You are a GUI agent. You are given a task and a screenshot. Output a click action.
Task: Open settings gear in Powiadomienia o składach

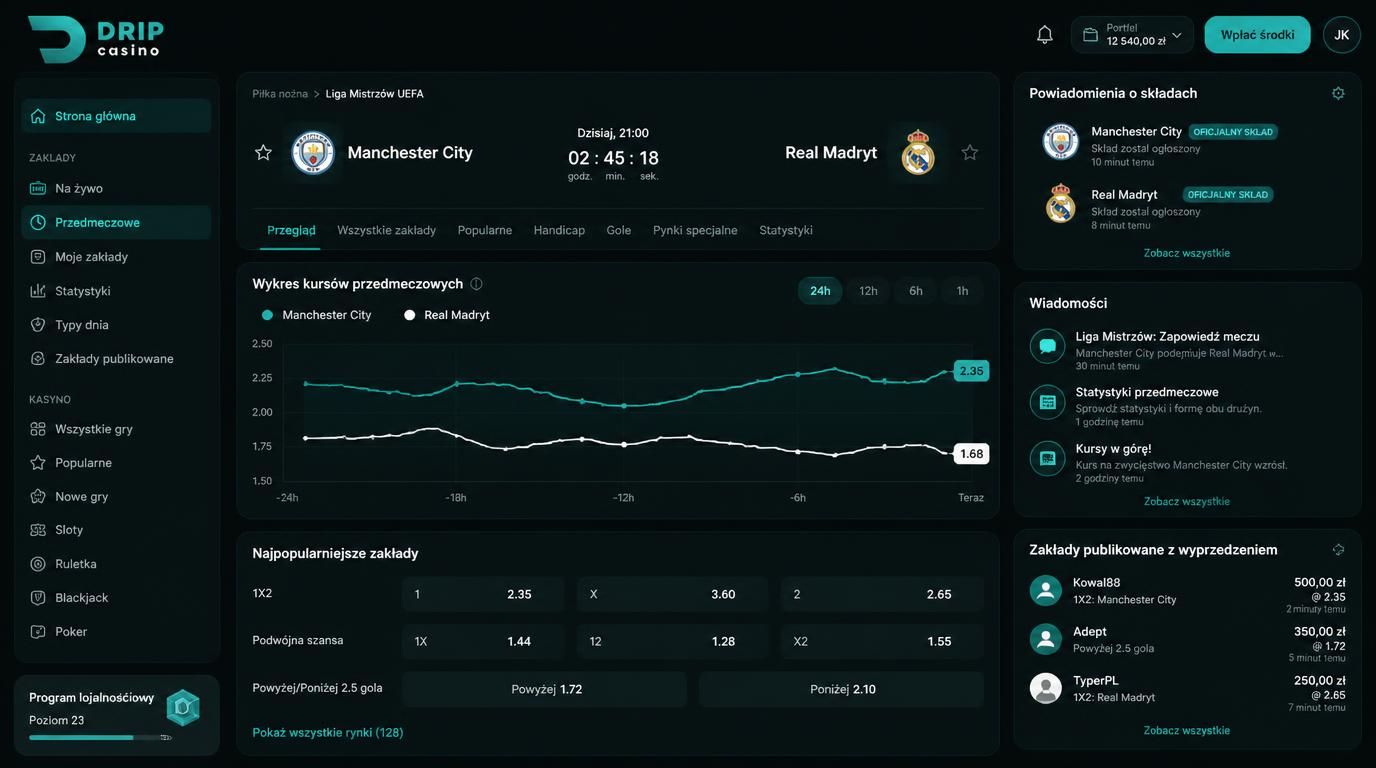point(1338,93)
